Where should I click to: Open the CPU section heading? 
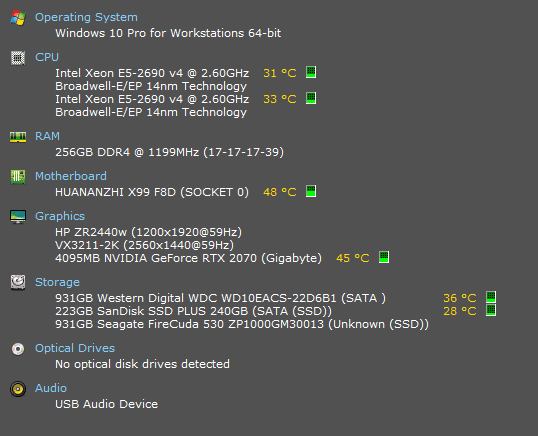tap(47, 57)
